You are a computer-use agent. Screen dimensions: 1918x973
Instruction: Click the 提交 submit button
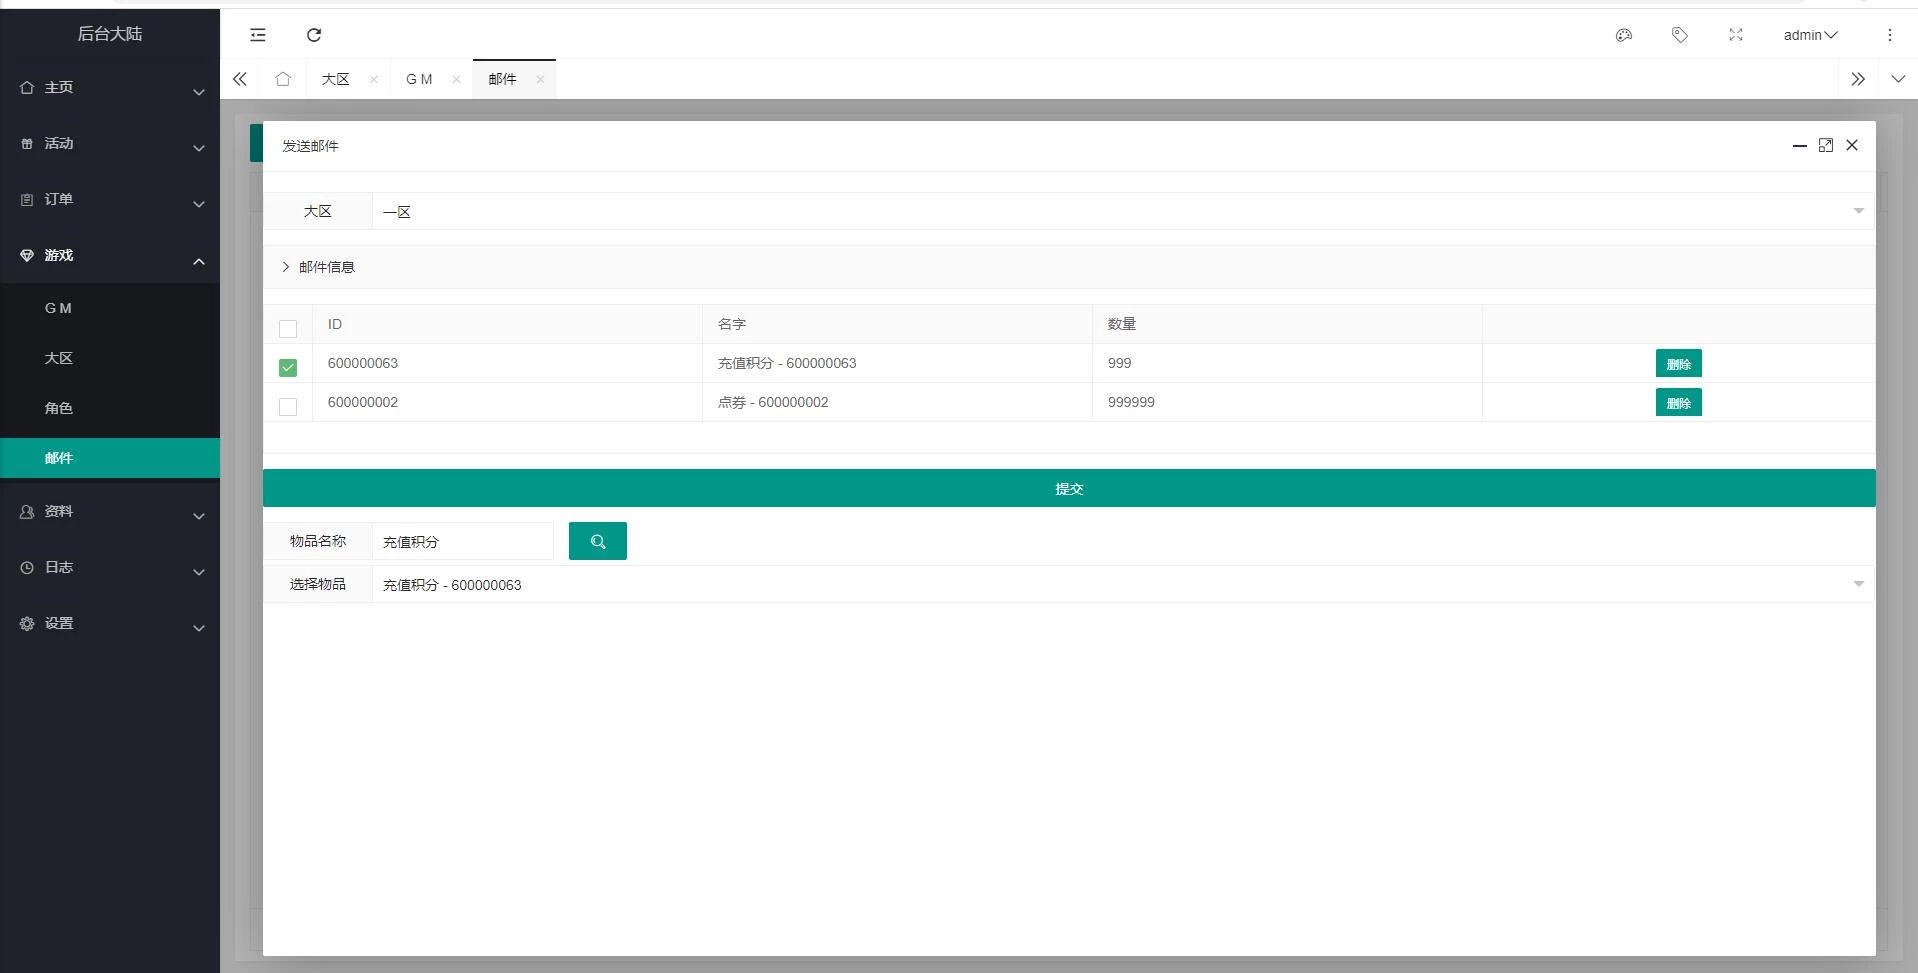[1068, 488]
